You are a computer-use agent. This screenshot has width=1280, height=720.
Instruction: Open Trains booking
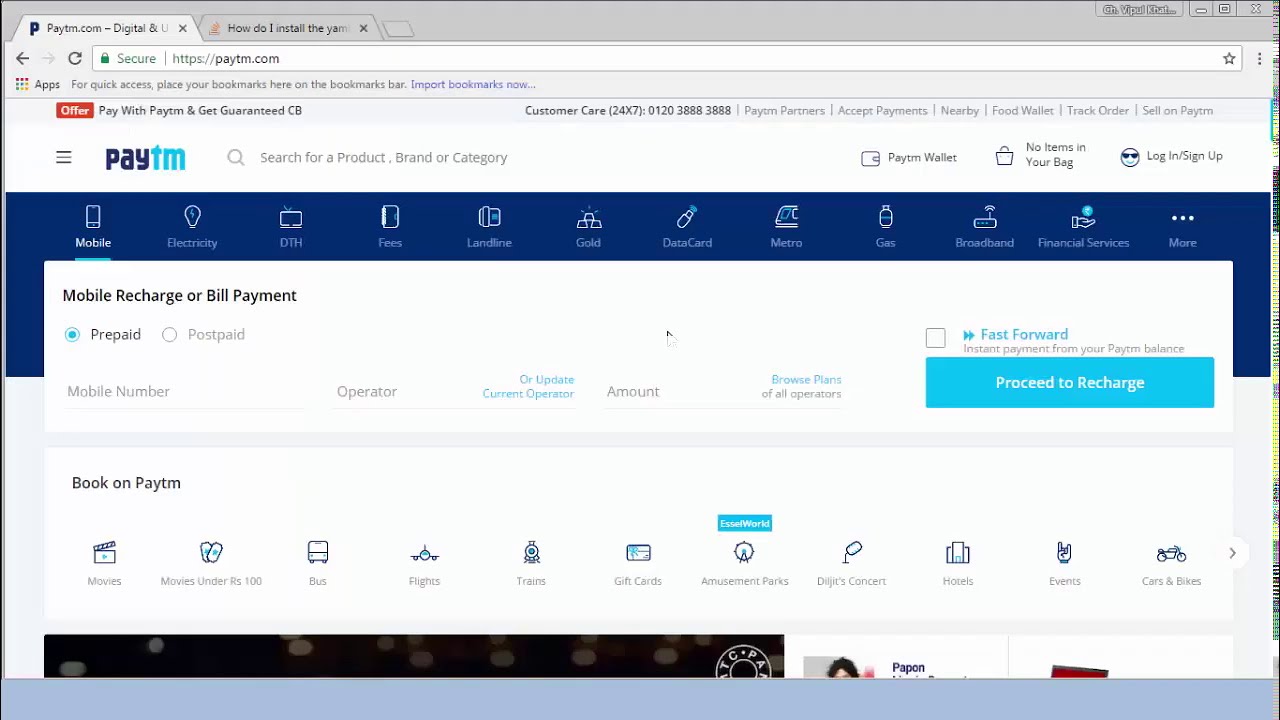coord(531,563)
